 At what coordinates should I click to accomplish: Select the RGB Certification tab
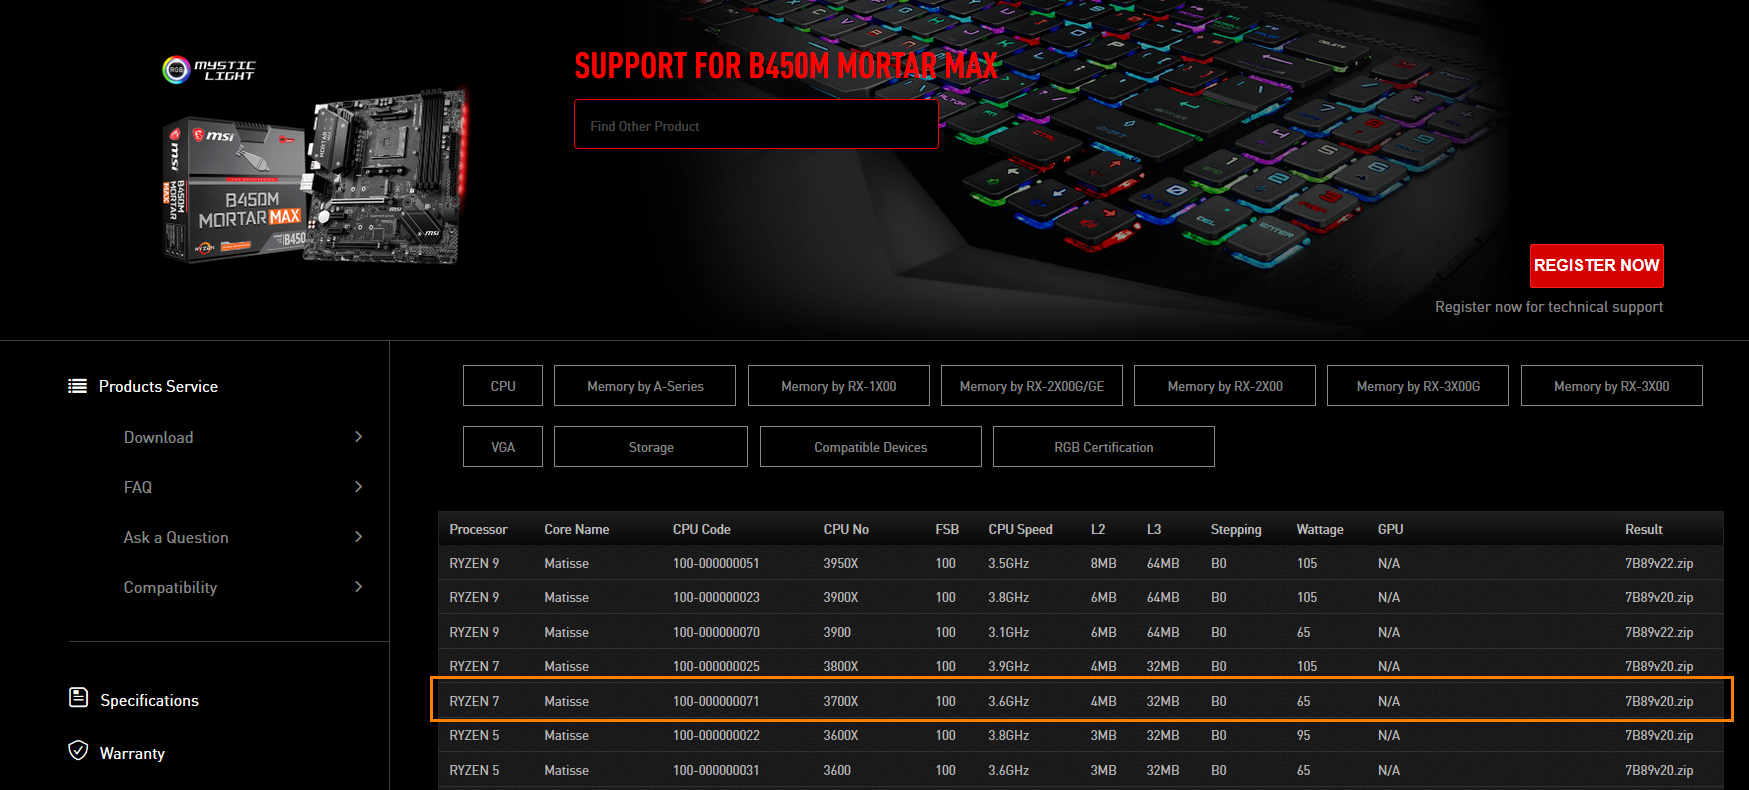(1104, 447)
